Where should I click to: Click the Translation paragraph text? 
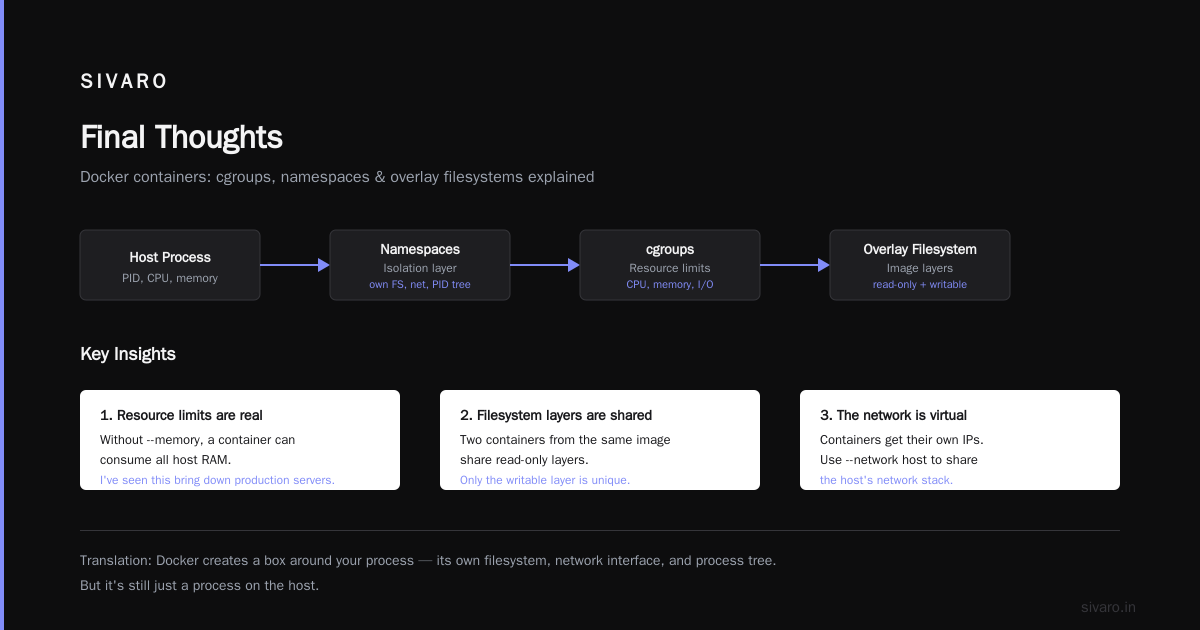(x=428, y=573)
